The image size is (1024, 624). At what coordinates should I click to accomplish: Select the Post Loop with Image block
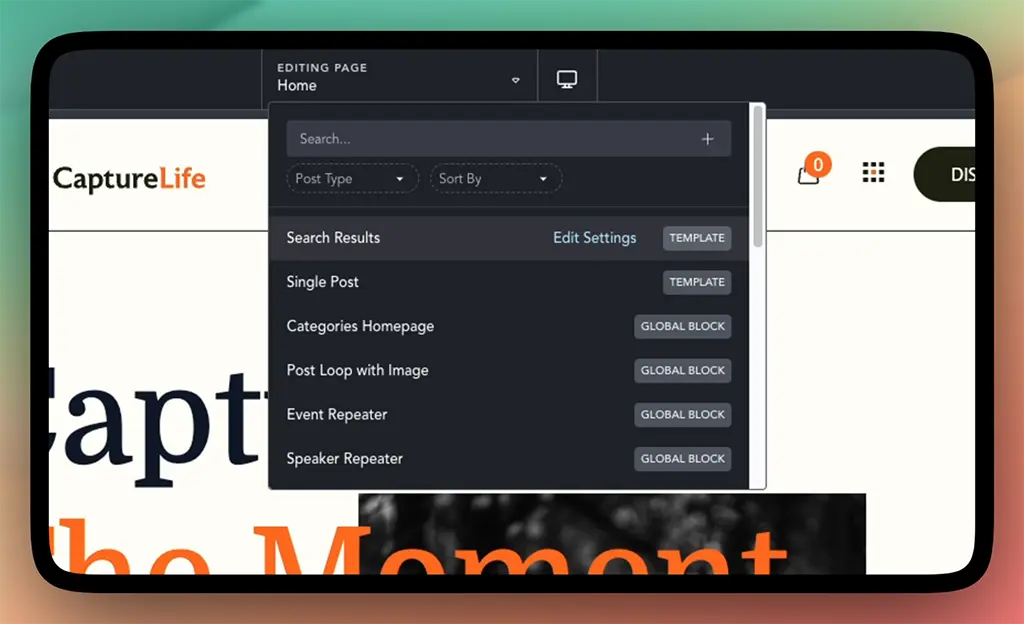coord(357,370)
